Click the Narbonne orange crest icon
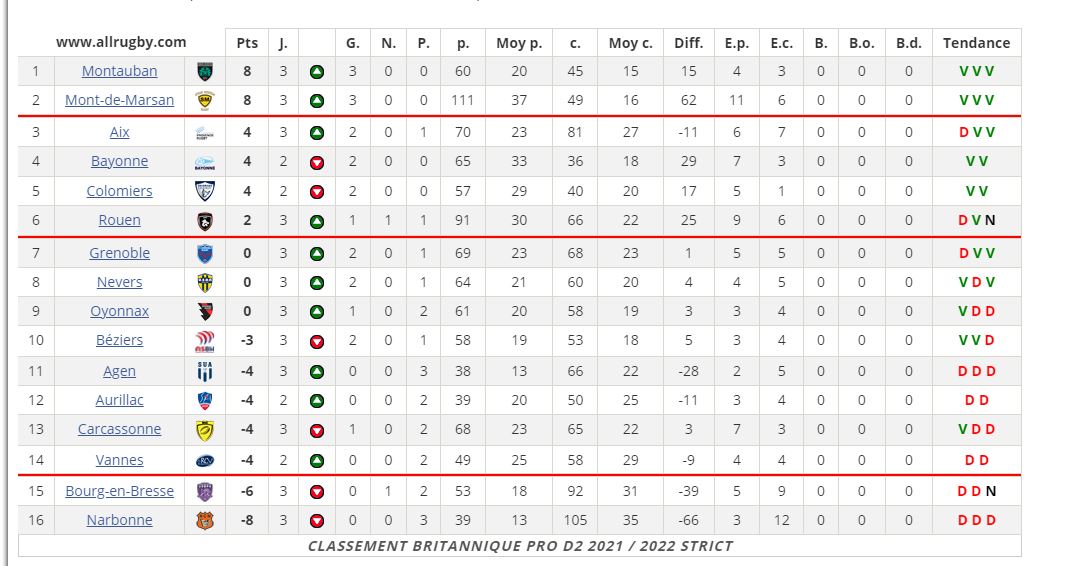 205,521
